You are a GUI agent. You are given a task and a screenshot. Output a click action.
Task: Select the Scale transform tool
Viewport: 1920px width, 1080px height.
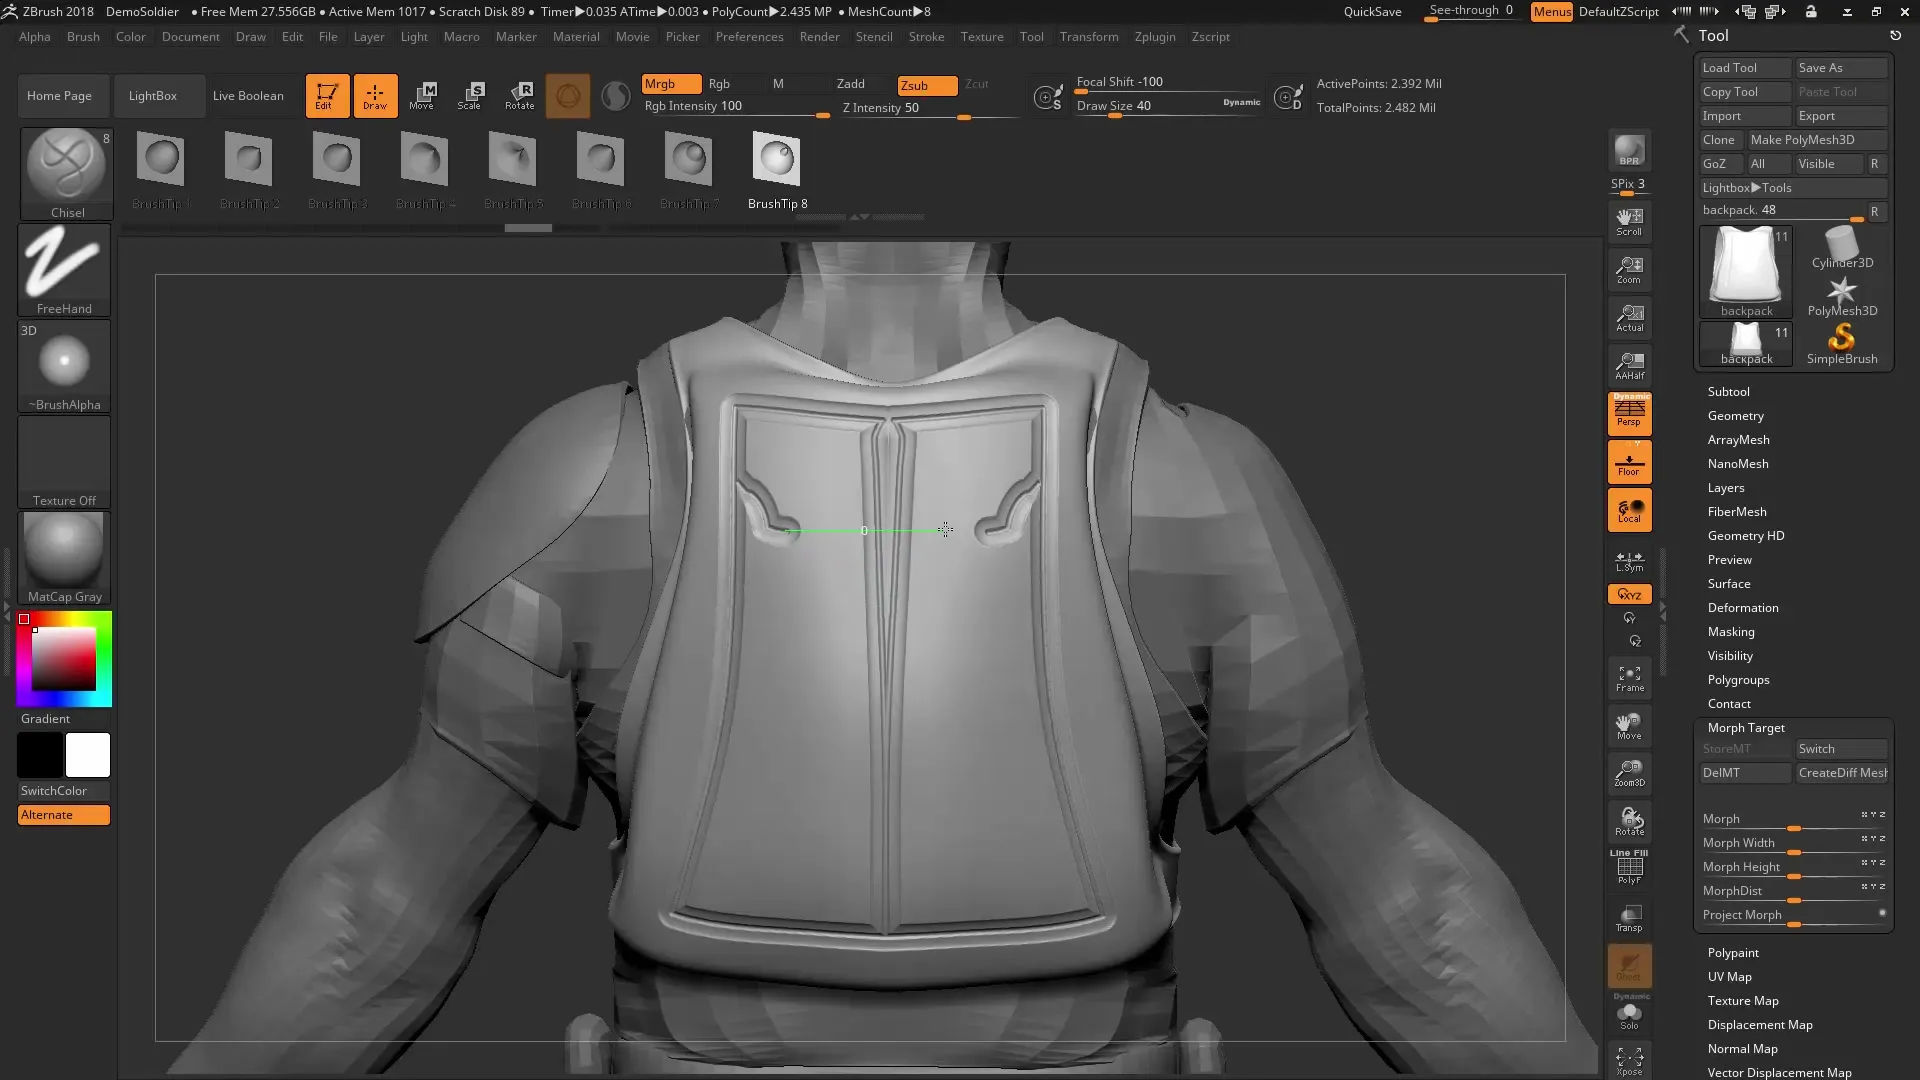pos(470,96)
